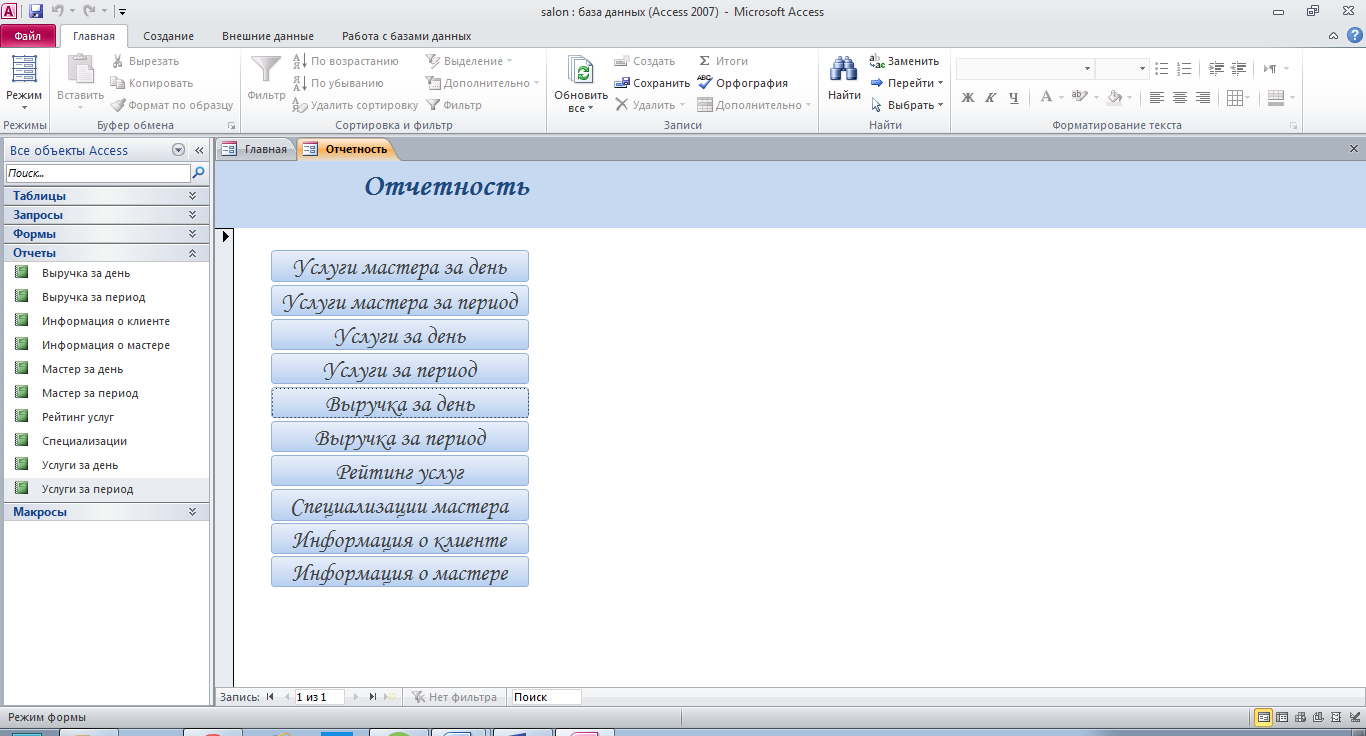
Task: Align text left
Action: point(1157,98)
